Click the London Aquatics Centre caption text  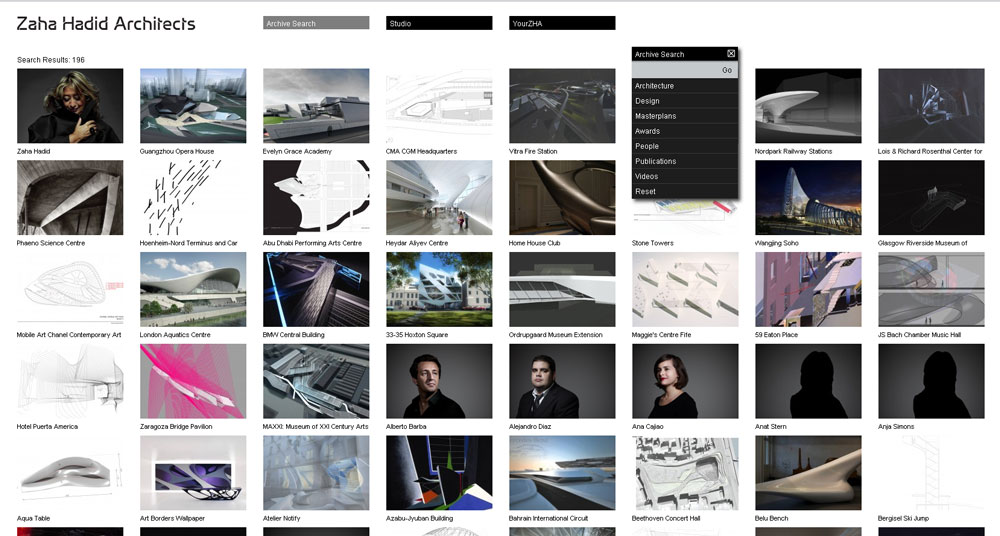coord(175,335)
